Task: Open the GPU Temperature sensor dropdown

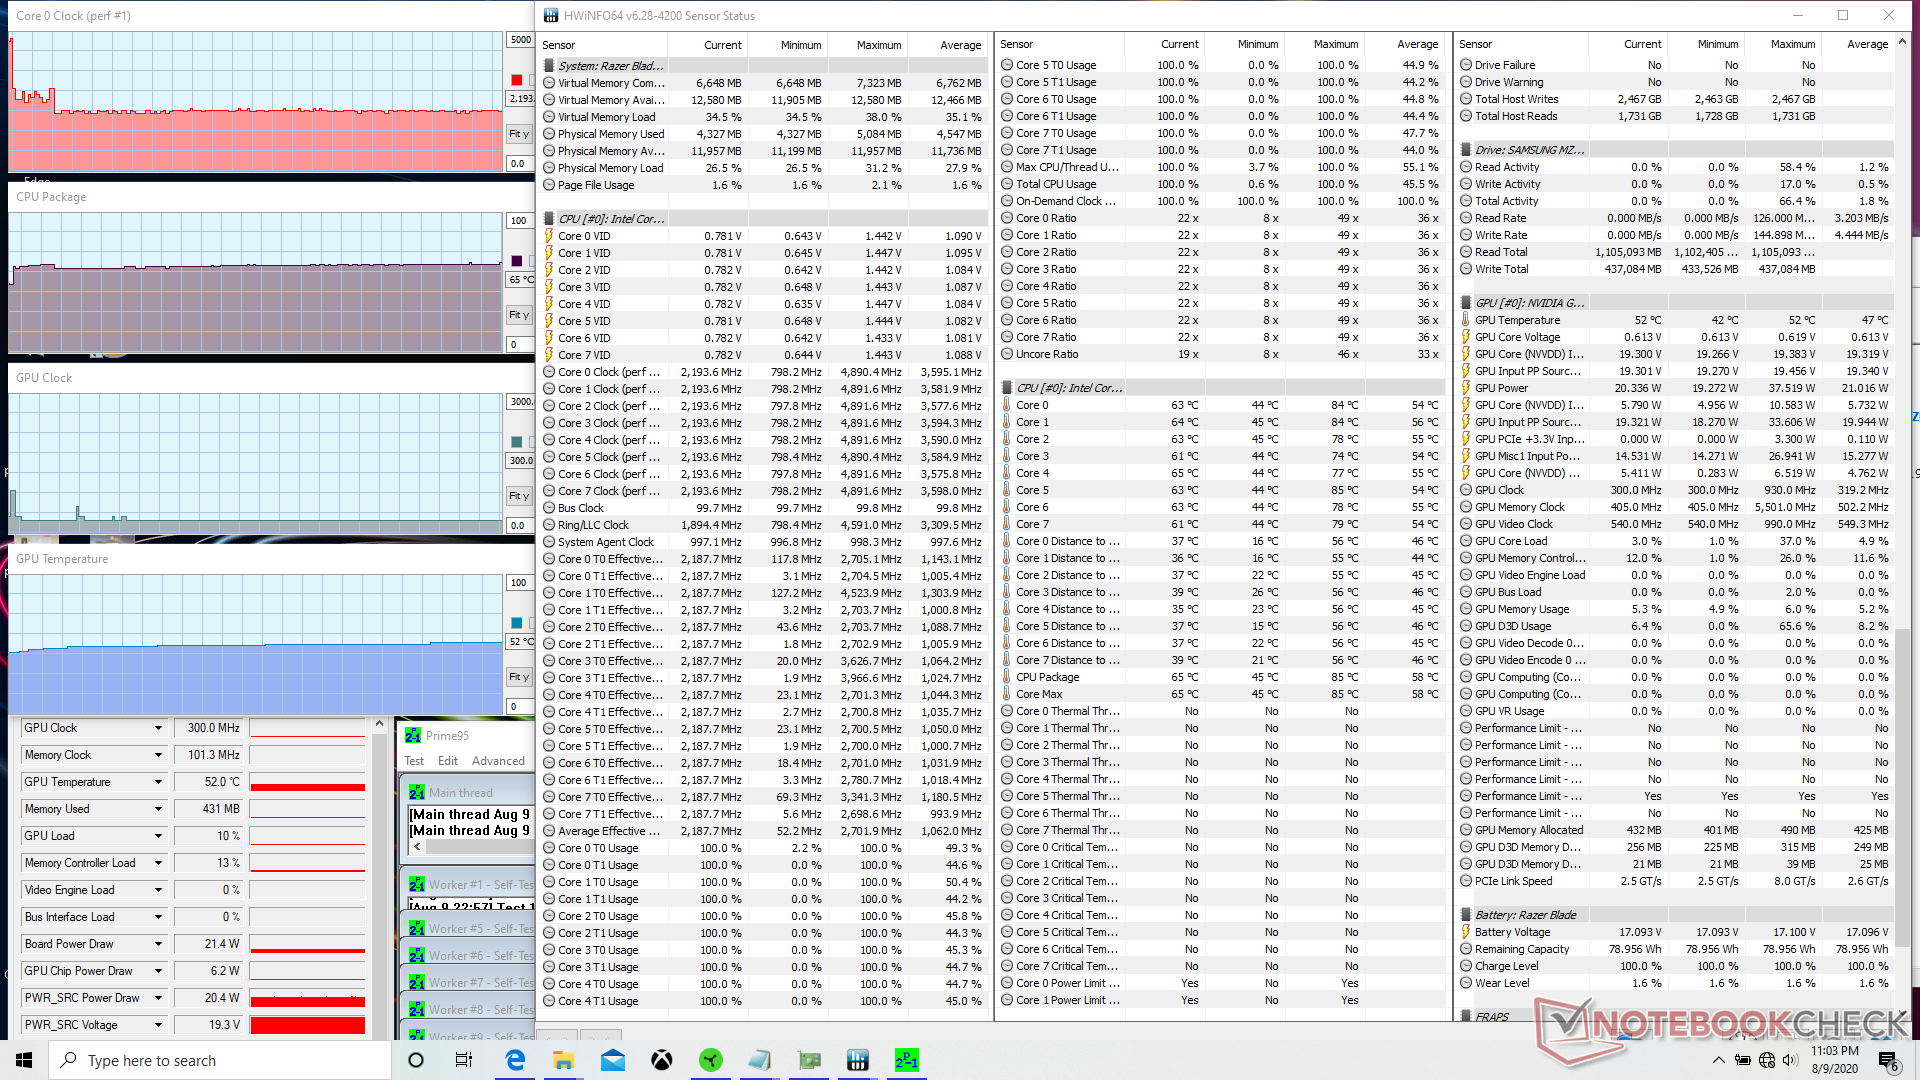Action: 158,782
